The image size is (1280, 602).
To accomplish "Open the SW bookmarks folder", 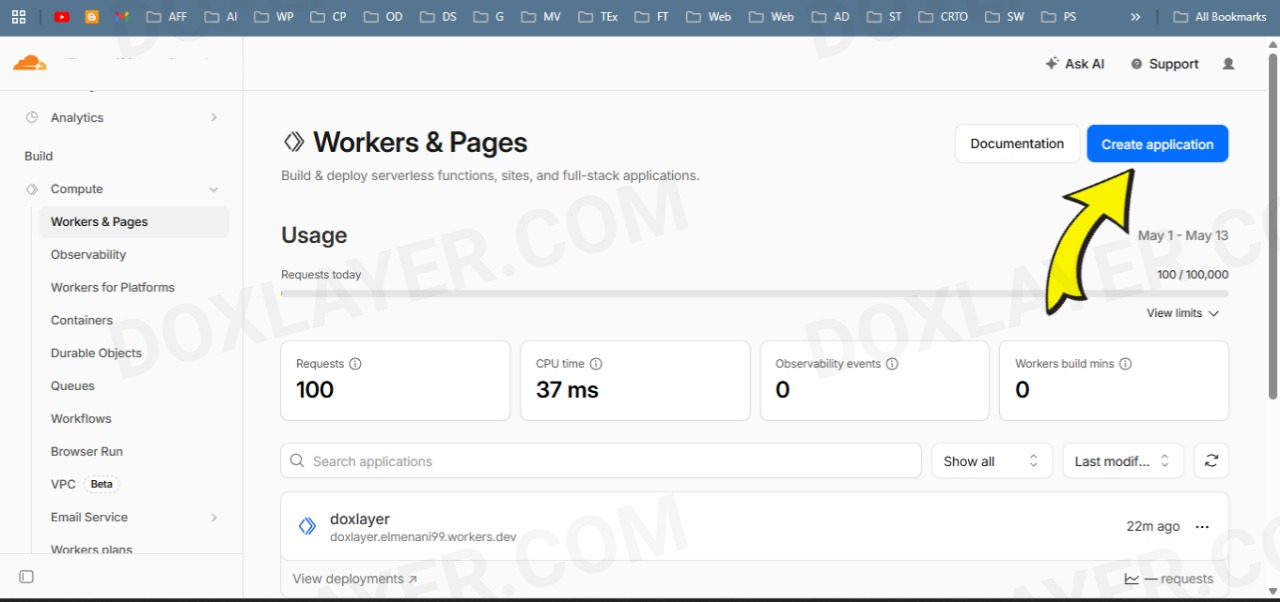I will (1004, 17).
